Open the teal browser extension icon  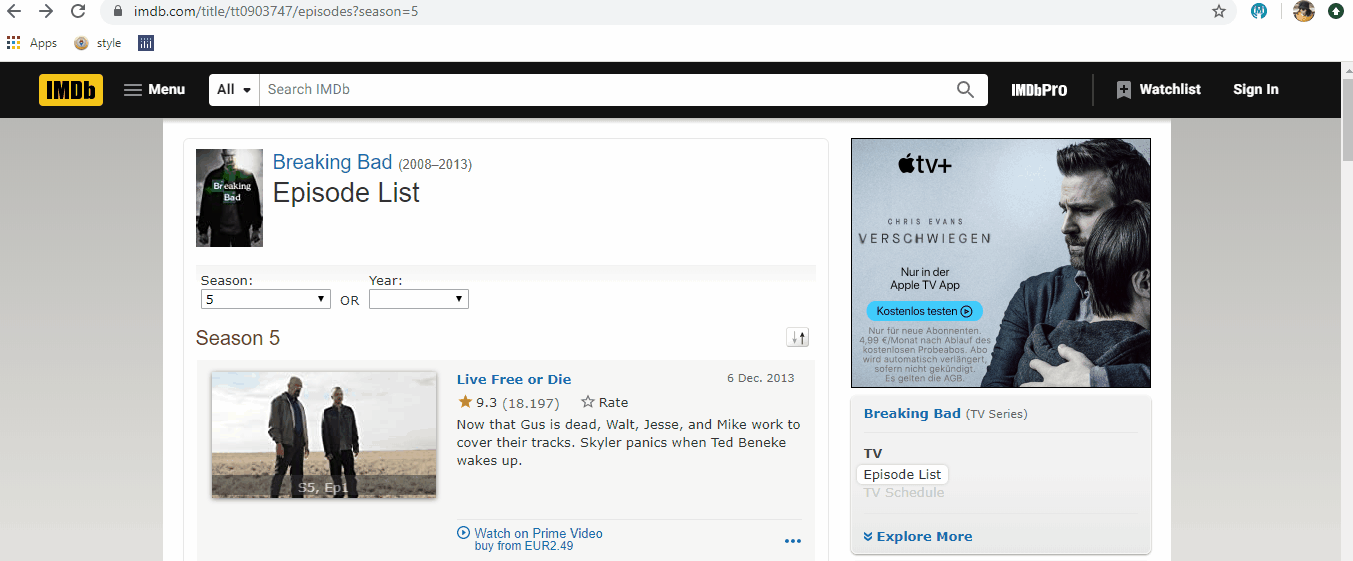1259,11
